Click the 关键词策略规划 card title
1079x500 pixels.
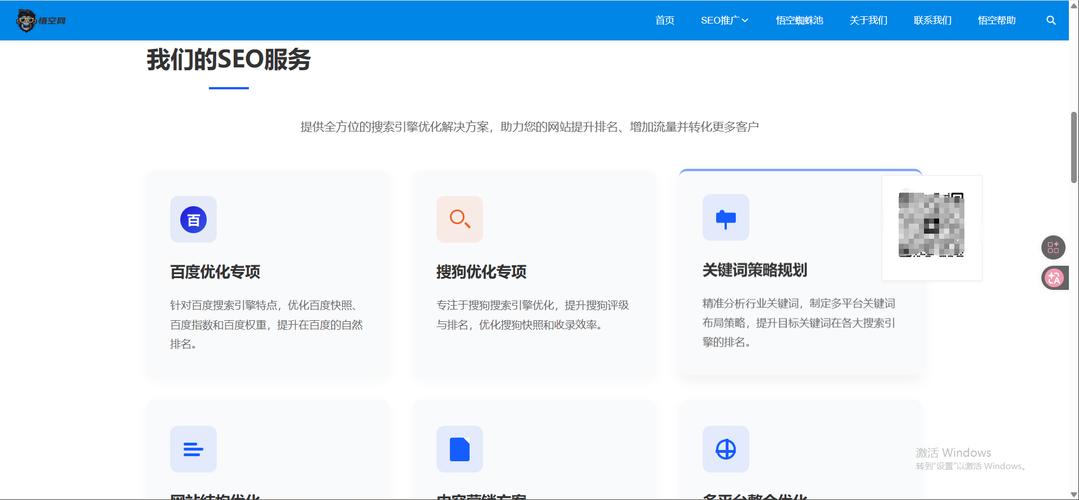[x=755, y=270]
